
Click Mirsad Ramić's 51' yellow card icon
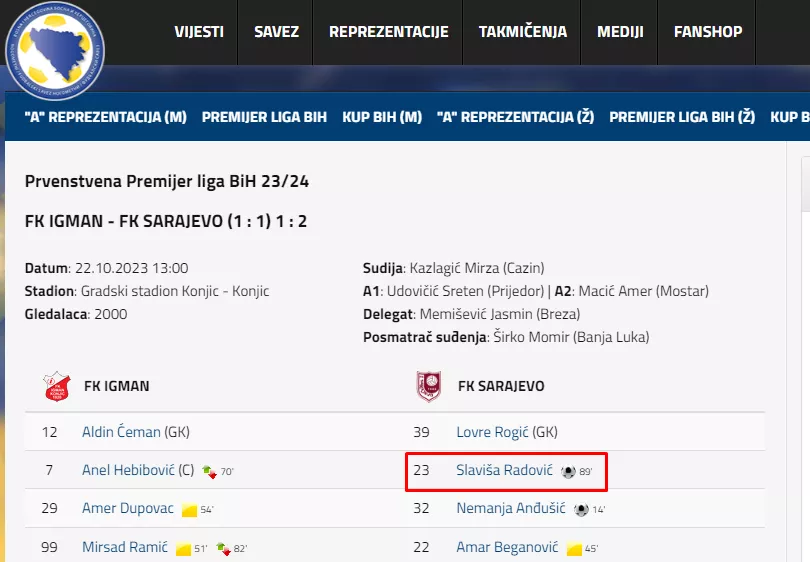183,548
